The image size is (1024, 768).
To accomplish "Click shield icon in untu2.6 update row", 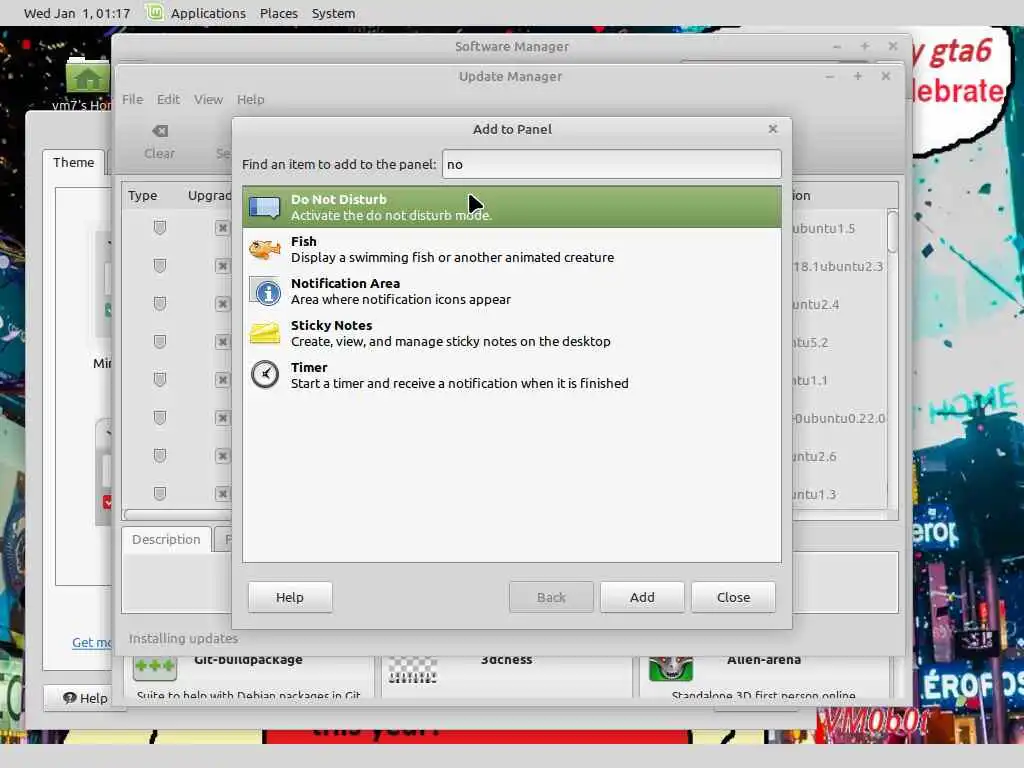I will tap(159, 455).
